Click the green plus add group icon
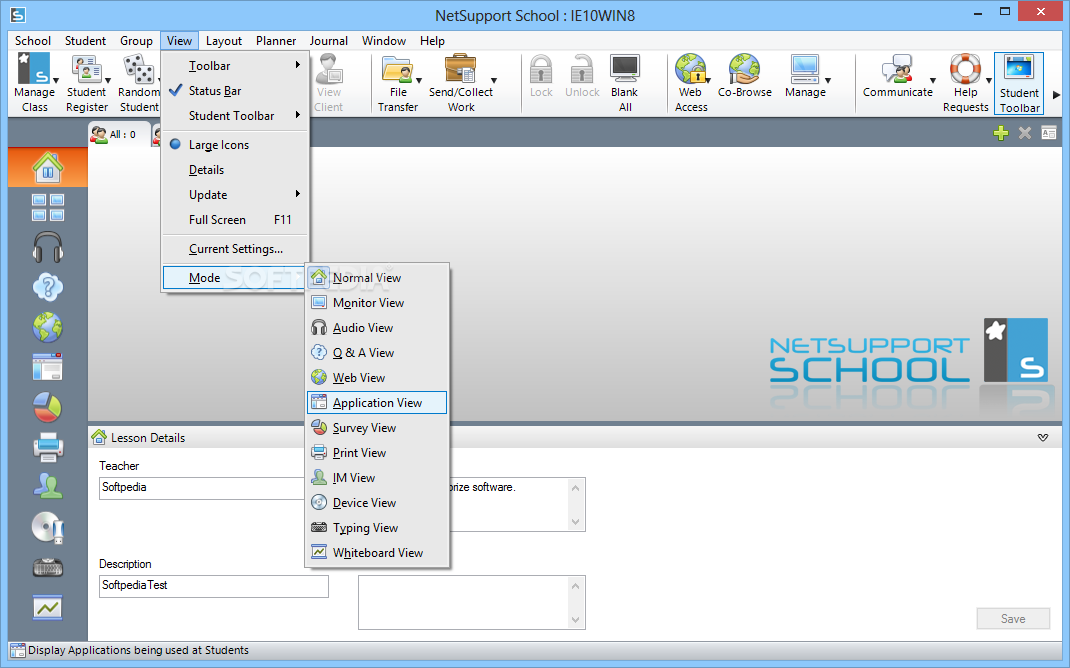 pos(1000,133)
